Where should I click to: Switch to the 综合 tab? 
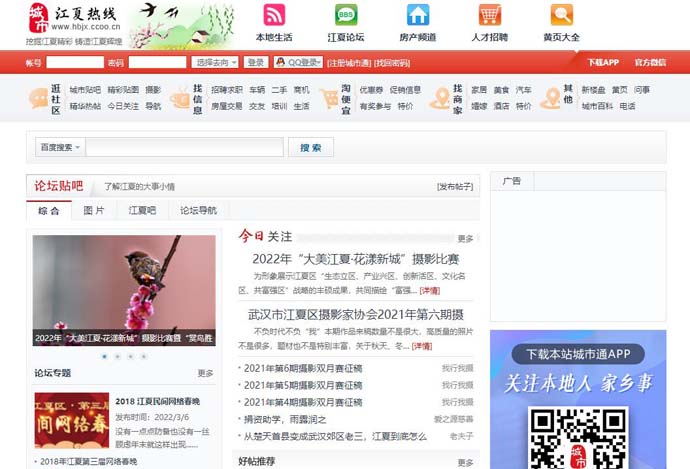pos(49,211)
